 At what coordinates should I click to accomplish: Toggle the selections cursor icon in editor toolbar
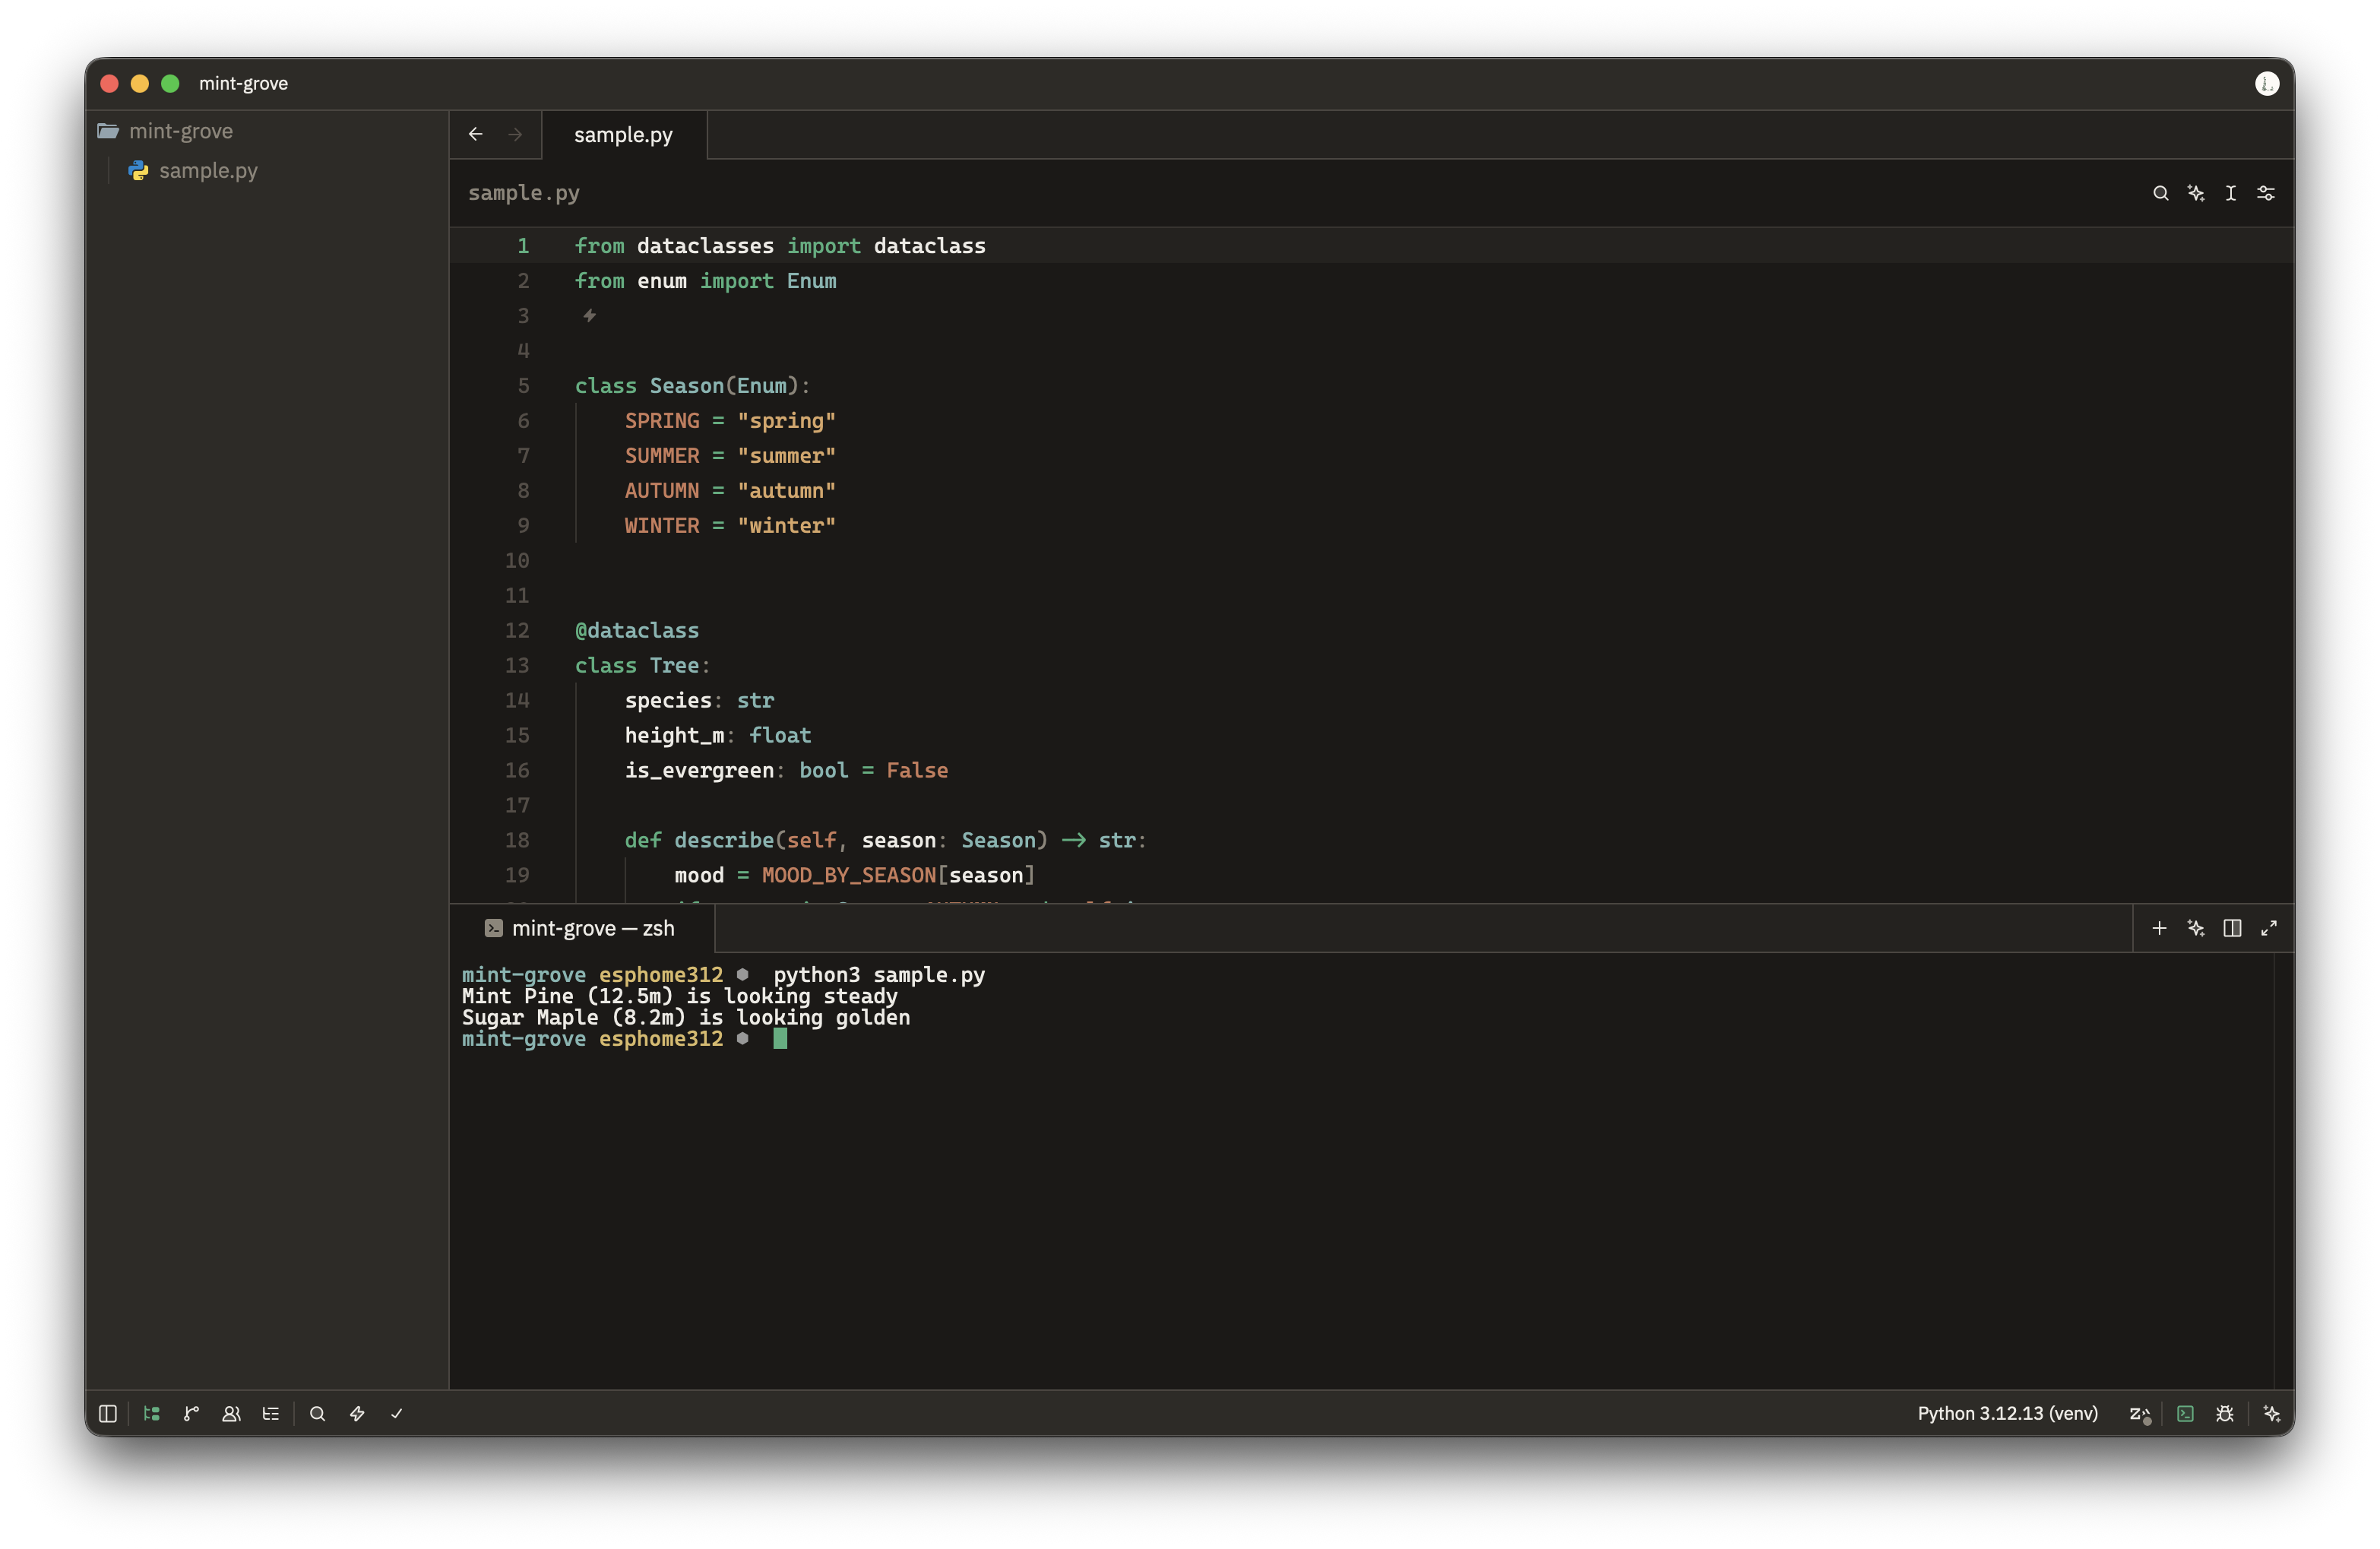2231,193
